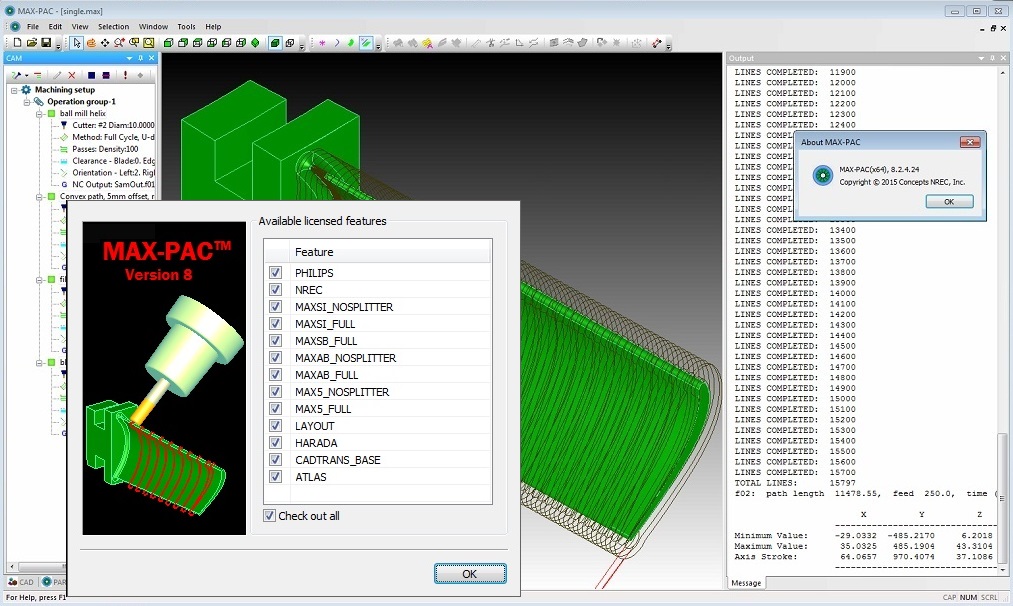Toggle the NREC feature checkbox
The height and width of the screenshot is (606, 1013).
275,289
